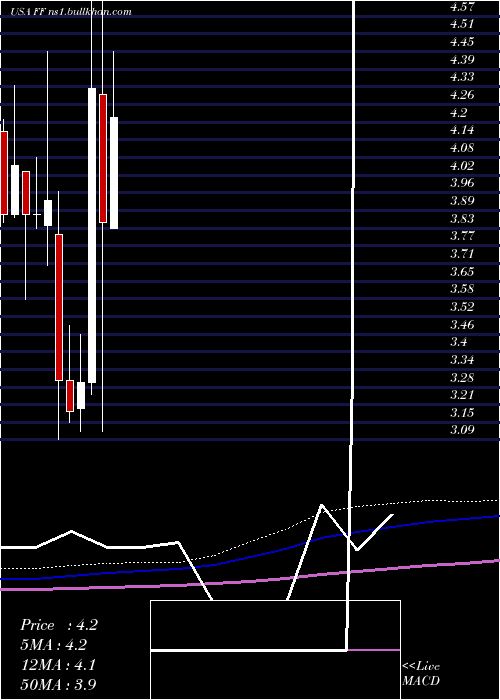Click the 4.45 price axis label
This screenshot has height=700, width=500.
coord(462,42)
